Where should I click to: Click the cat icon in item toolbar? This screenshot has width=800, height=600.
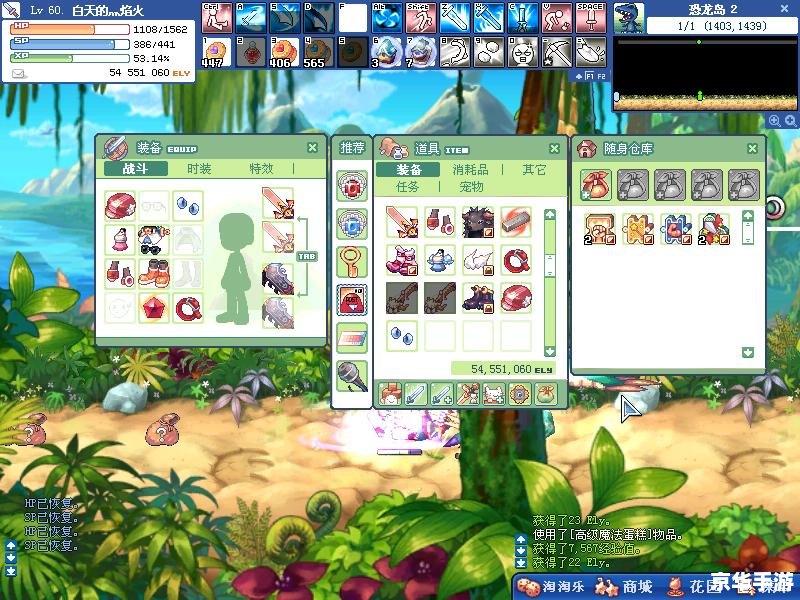(493, 394)
